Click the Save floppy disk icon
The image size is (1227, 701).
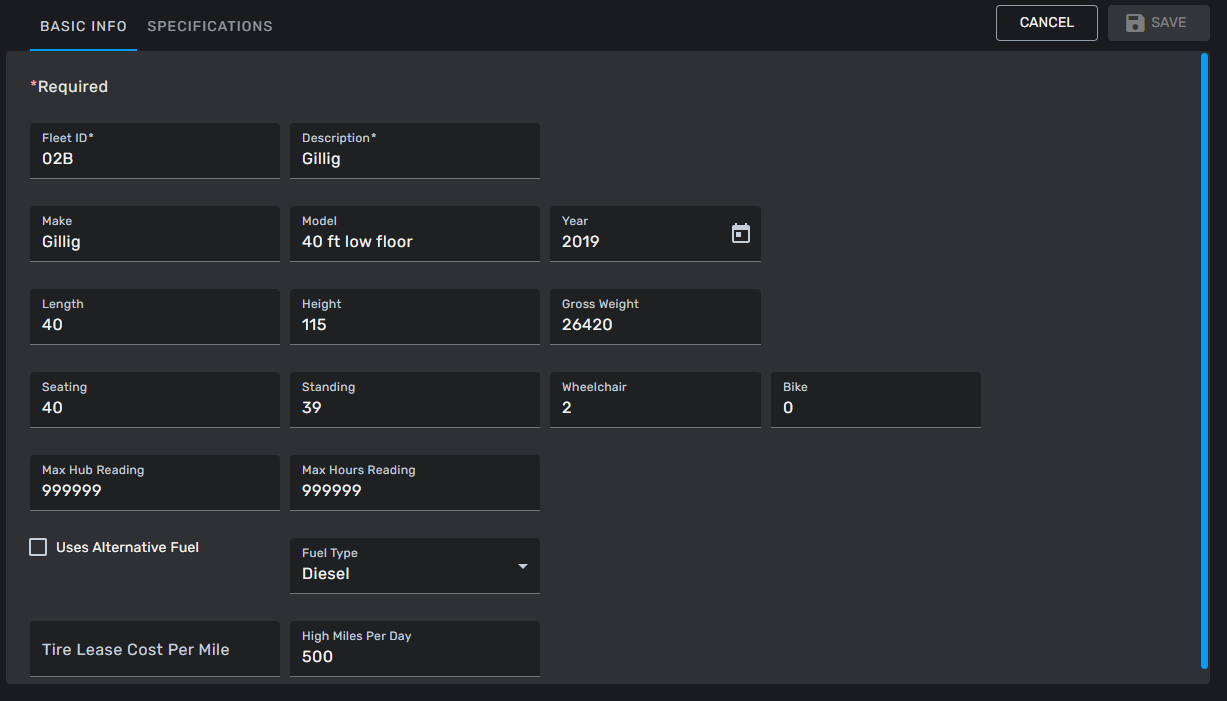point(1135,23)
